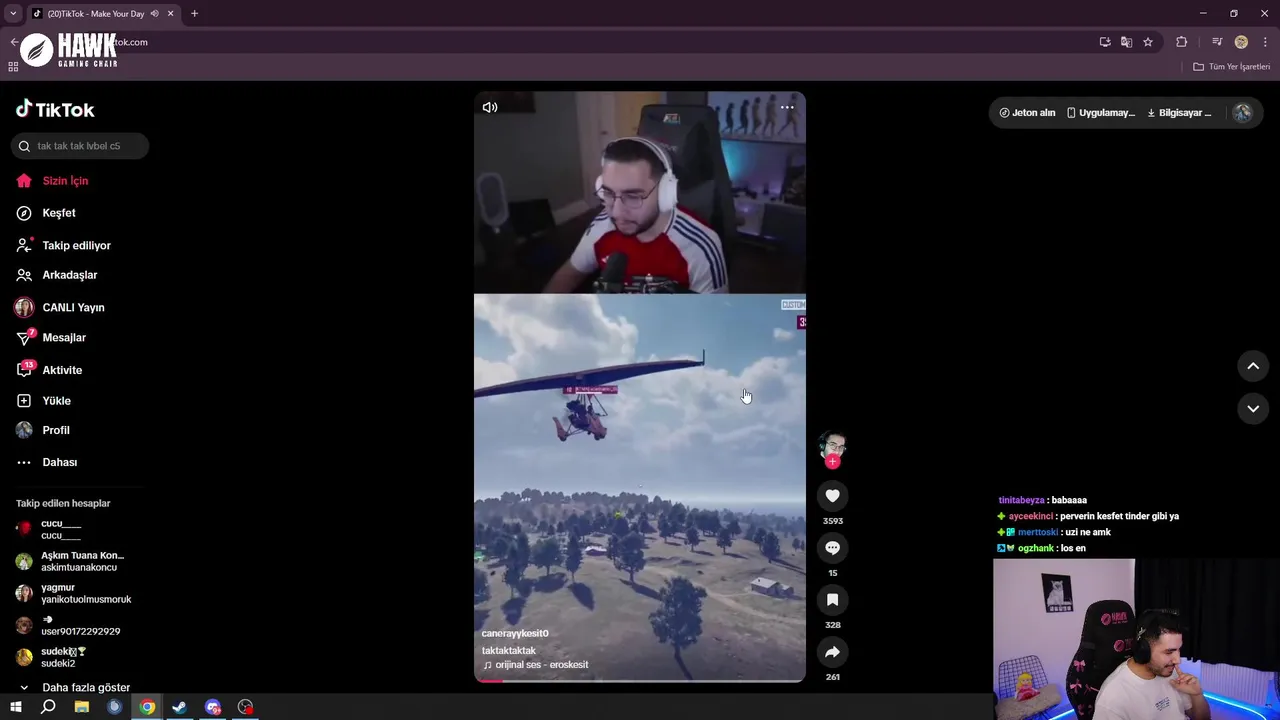The image size is (1280, 720).
Task: Expand the Dahası menu
Action: pos(59,462)
